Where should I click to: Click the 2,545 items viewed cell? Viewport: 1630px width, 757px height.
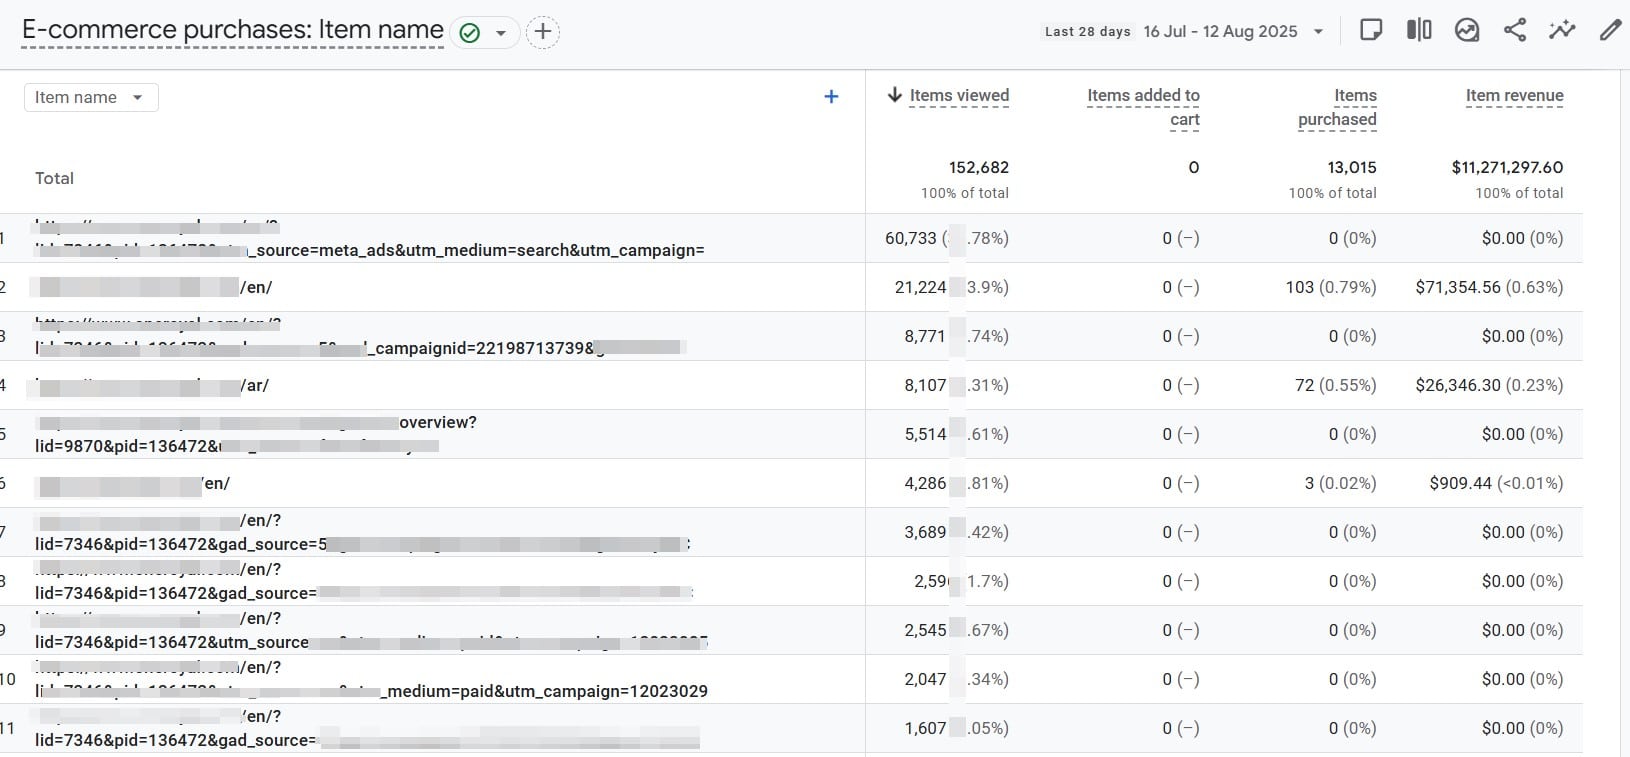tap(956, 630)
